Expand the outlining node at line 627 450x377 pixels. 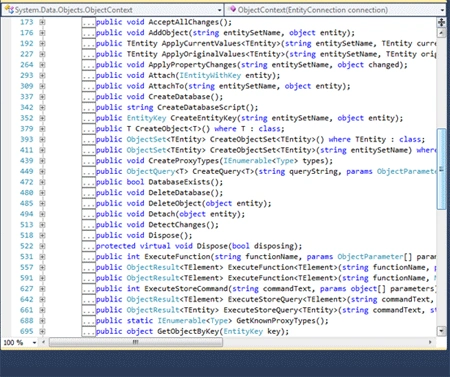[42, 289]
